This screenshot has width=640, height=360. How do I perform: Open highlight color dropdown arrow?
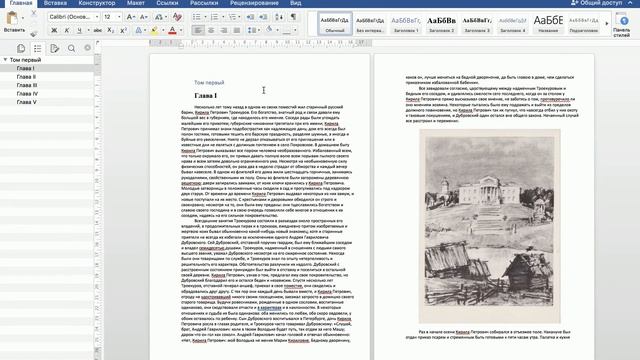tap(163, 30)
